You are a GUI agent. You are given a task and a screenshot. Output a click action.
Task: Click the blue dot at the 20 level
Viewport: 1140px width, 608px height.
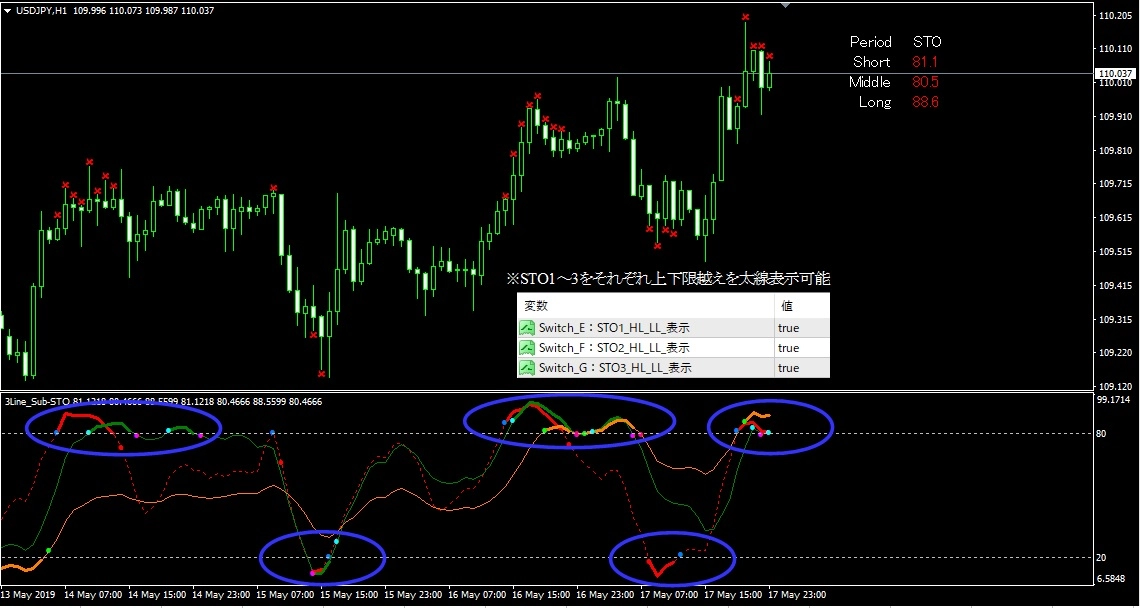click(329, 557)
